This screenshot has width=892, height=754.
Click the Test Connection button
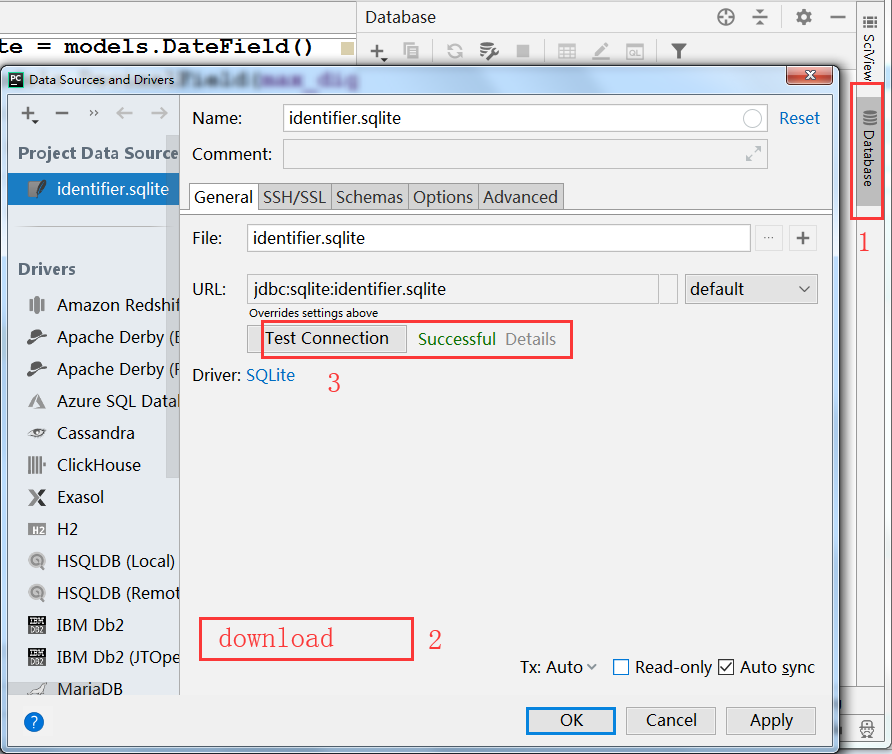327,339
